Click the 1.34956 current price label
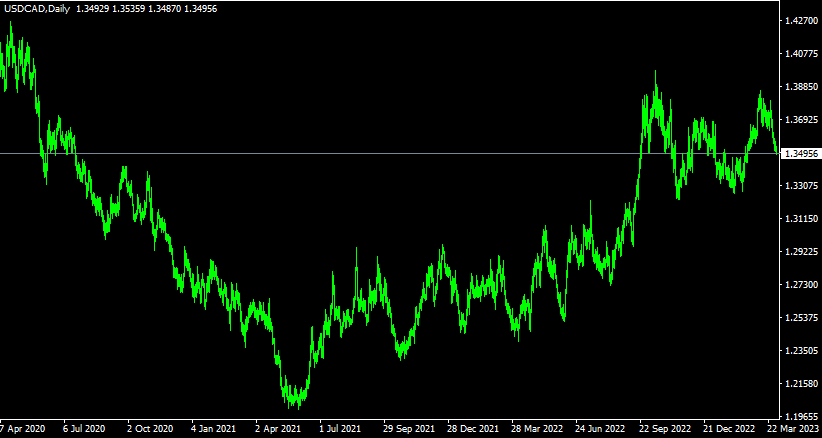The width and height of the screenshot is (822, 438). [x=800, y=154]
